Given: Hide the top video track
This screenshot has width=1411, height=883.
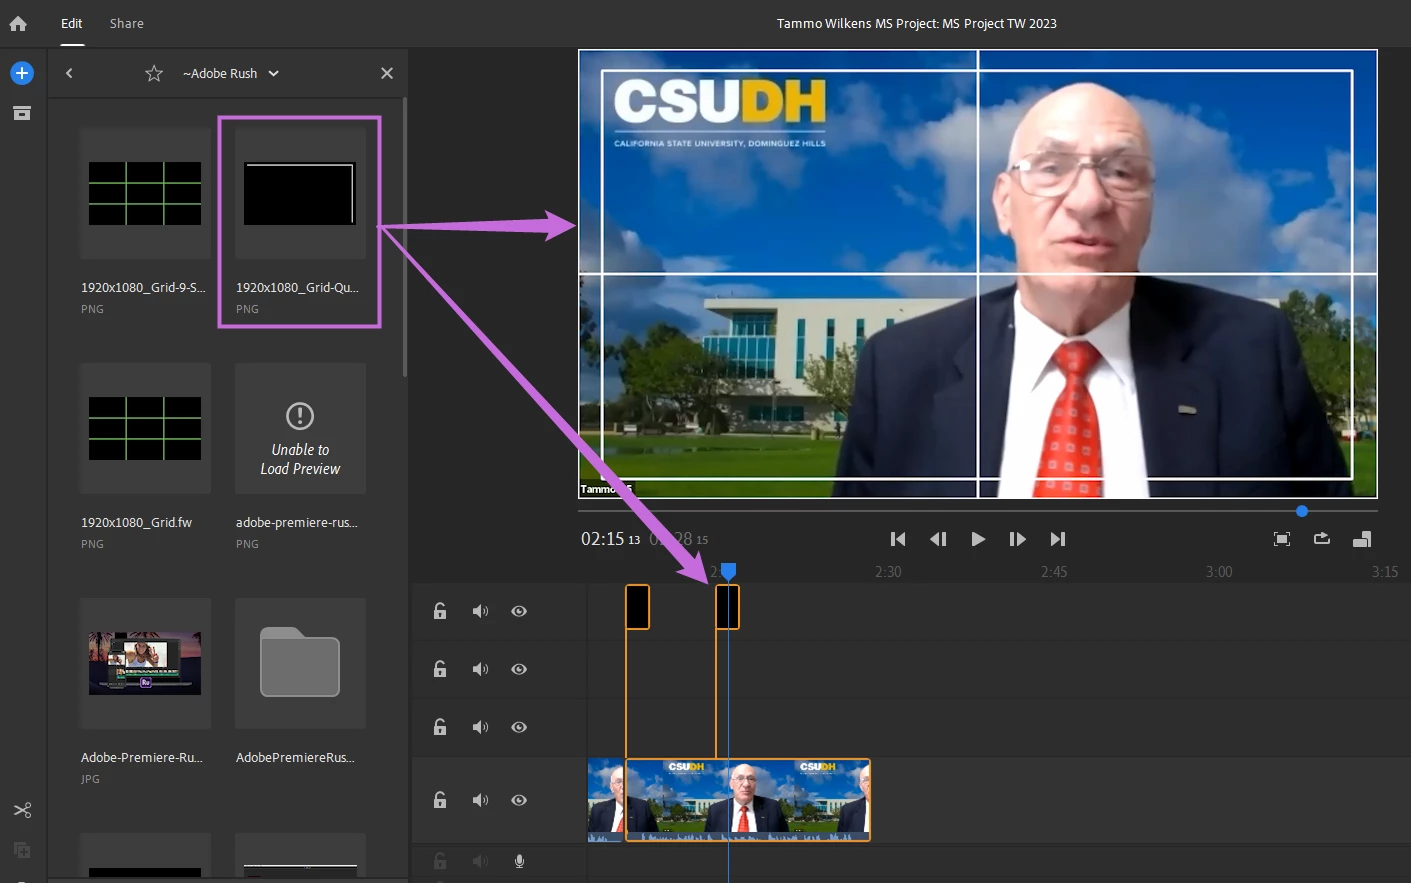Looking at the screenshot, I should [519, 611].
